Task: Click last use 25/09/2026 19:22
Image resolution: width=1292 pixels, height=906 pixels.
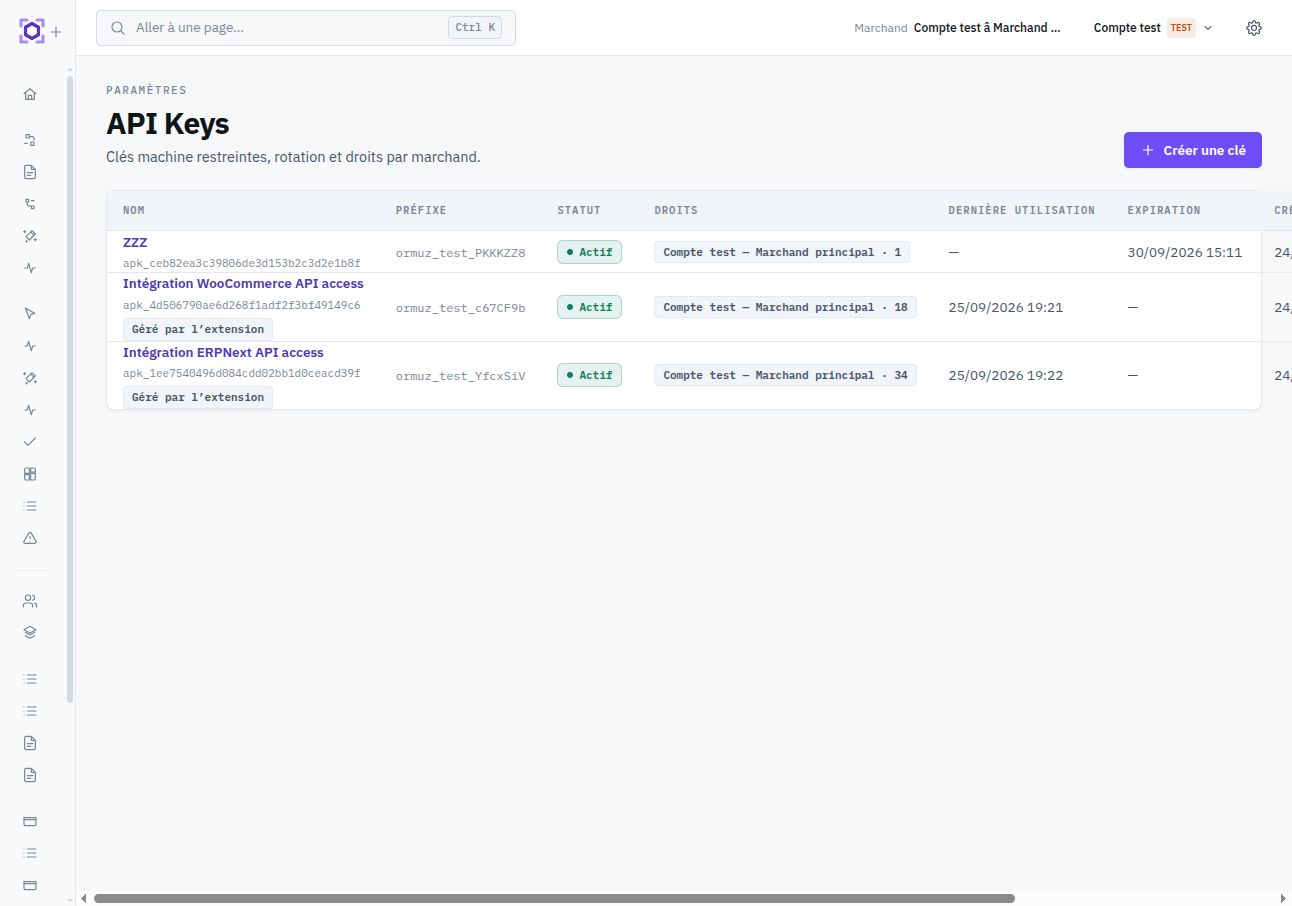Action: coord(1005,376)
